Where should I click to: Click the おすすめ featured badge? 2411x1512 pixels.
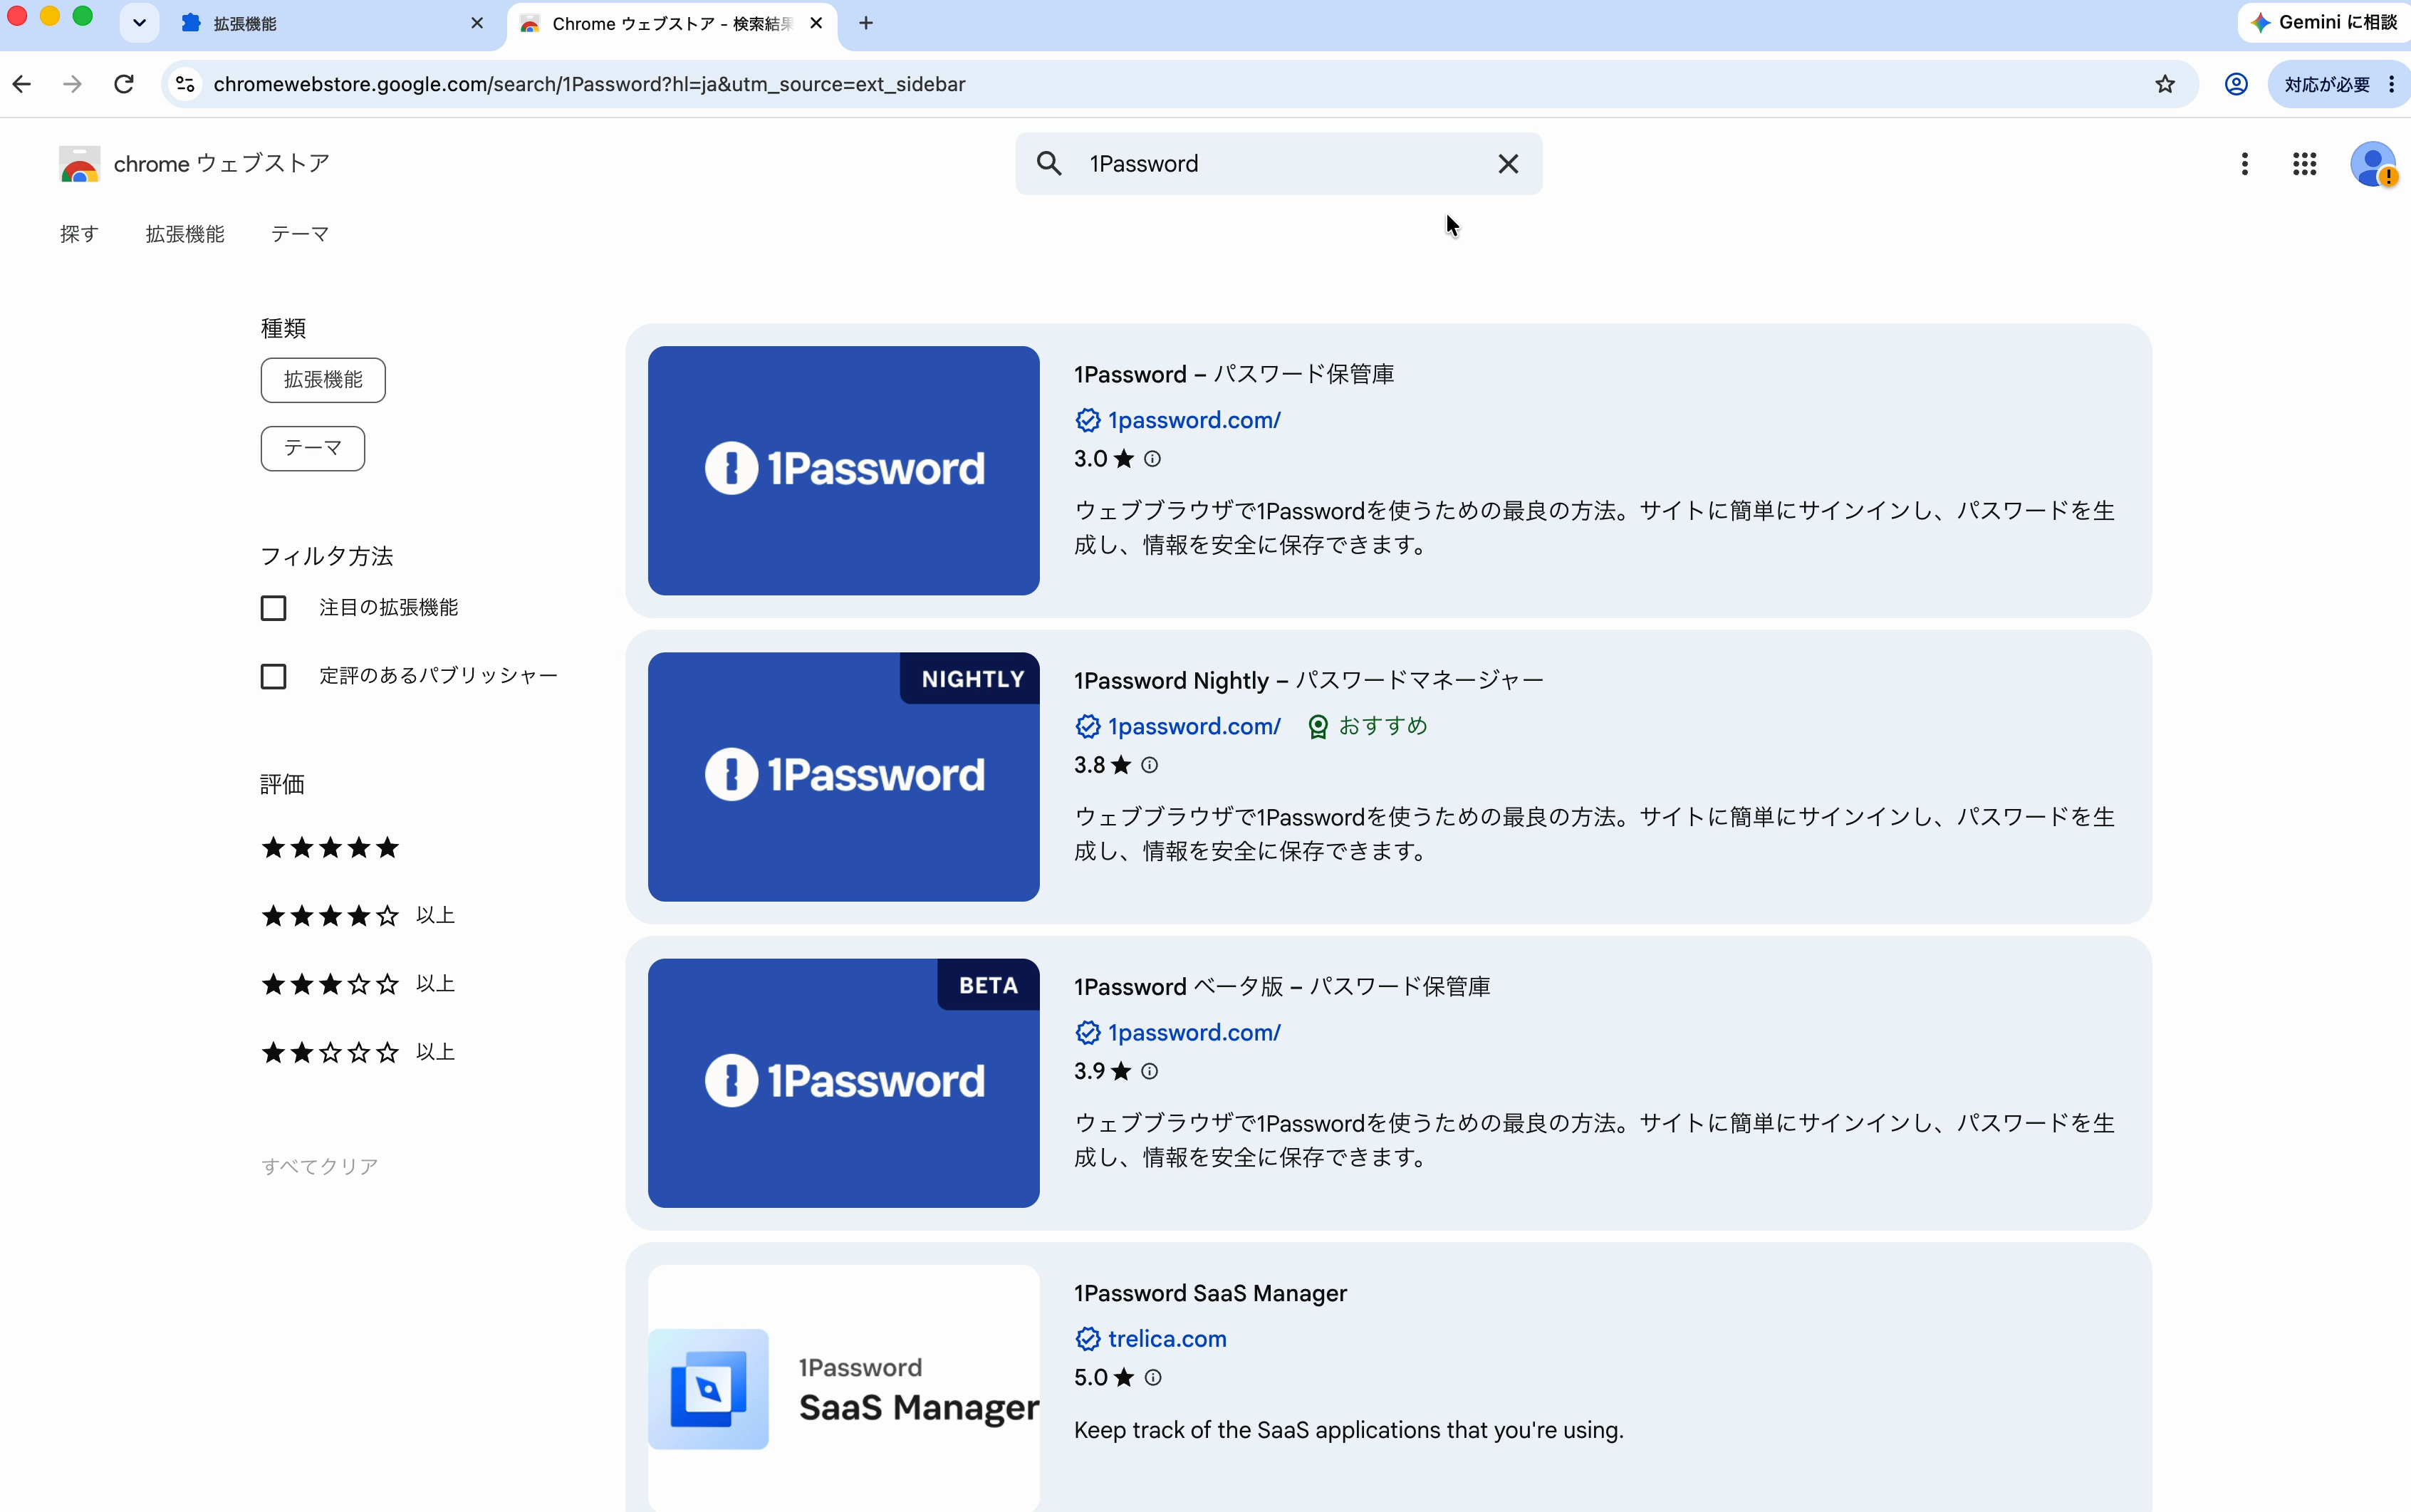click(1368, 727)
